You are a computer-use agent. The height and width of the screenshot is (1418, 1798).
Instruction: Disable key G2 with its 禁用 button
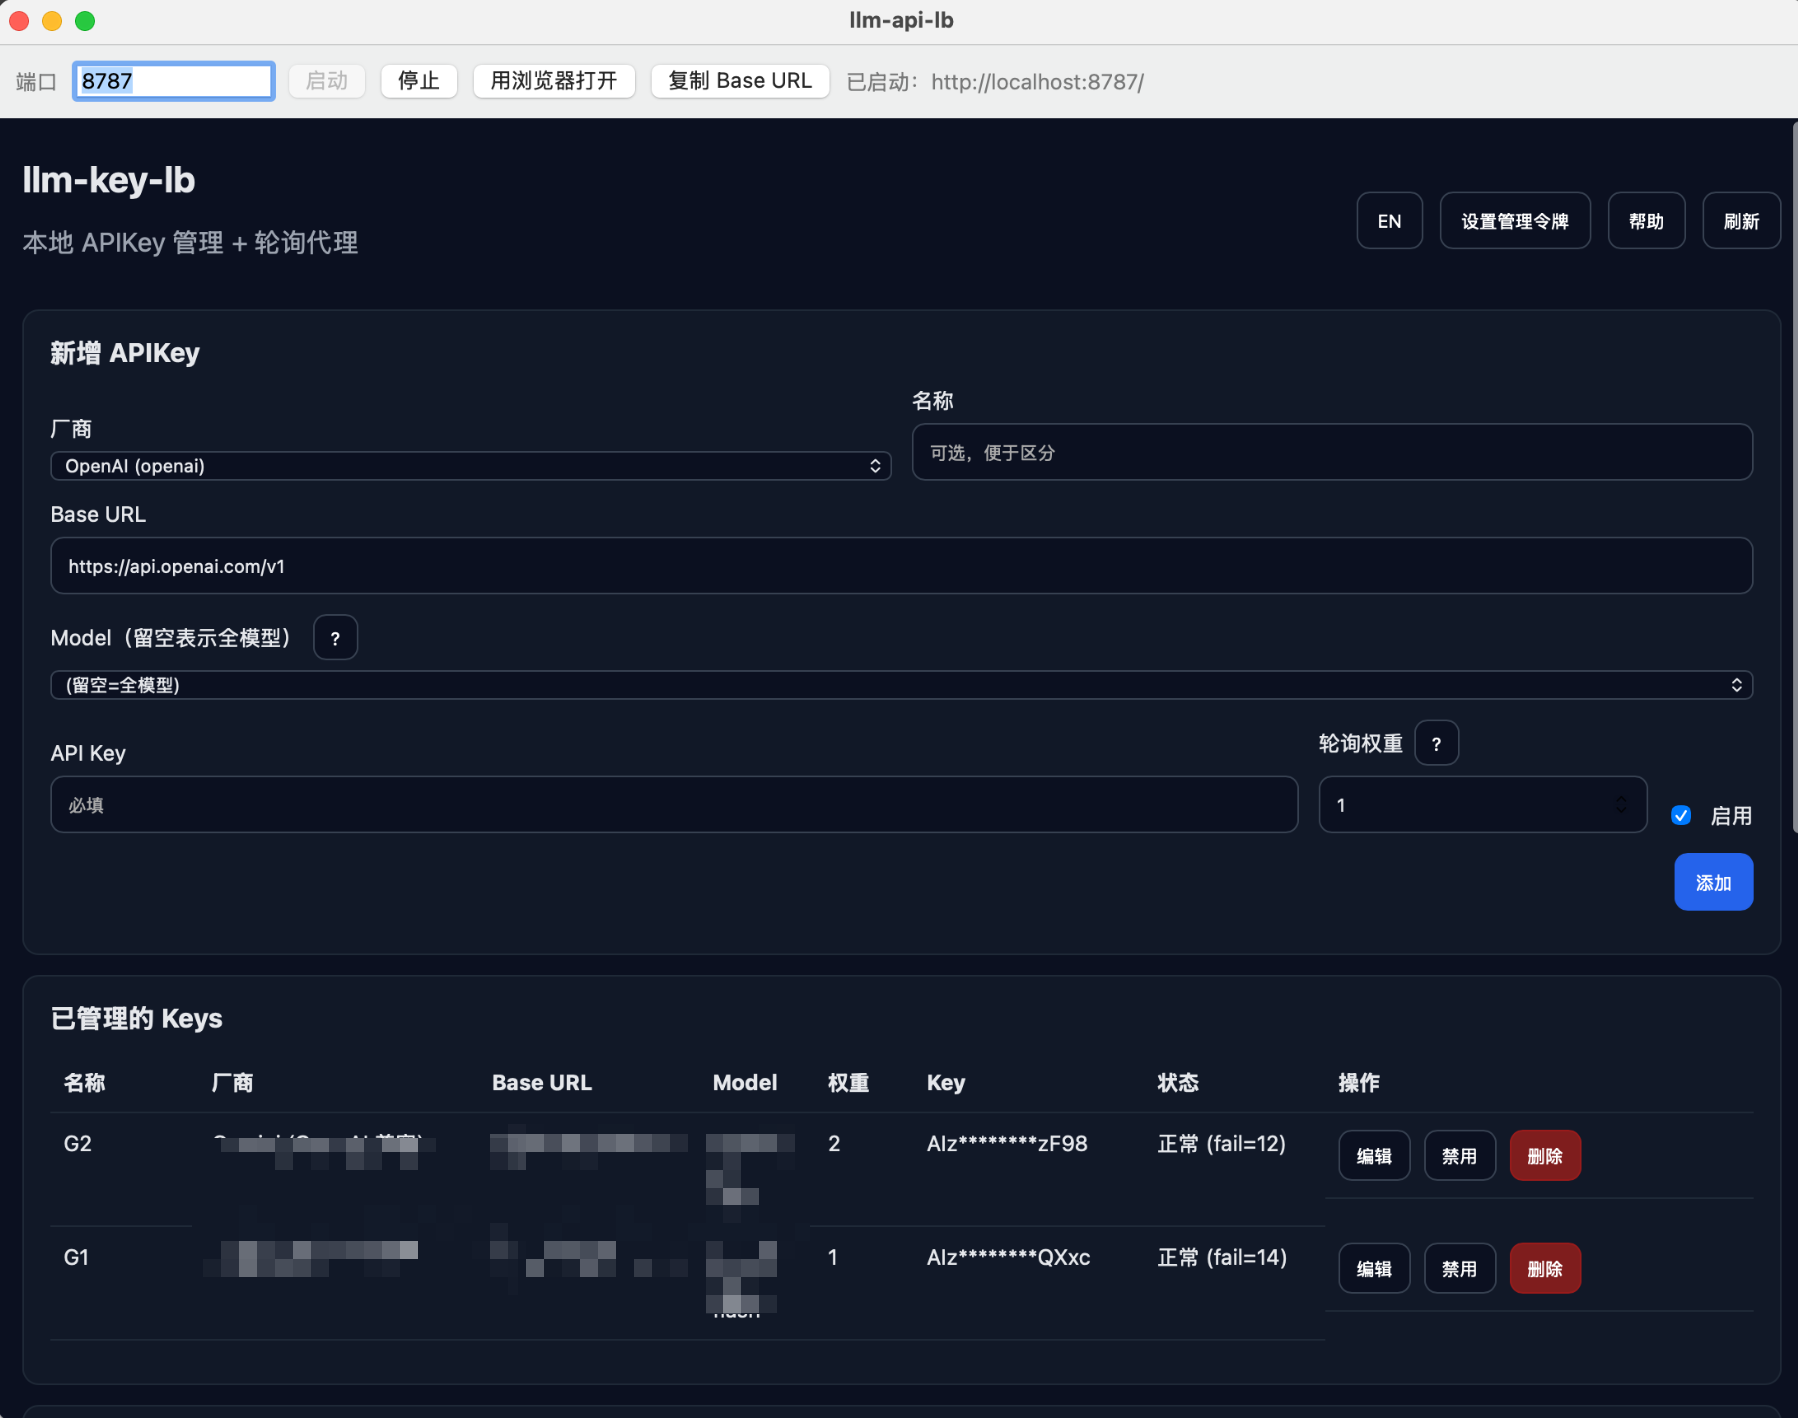(1459, 1155)
